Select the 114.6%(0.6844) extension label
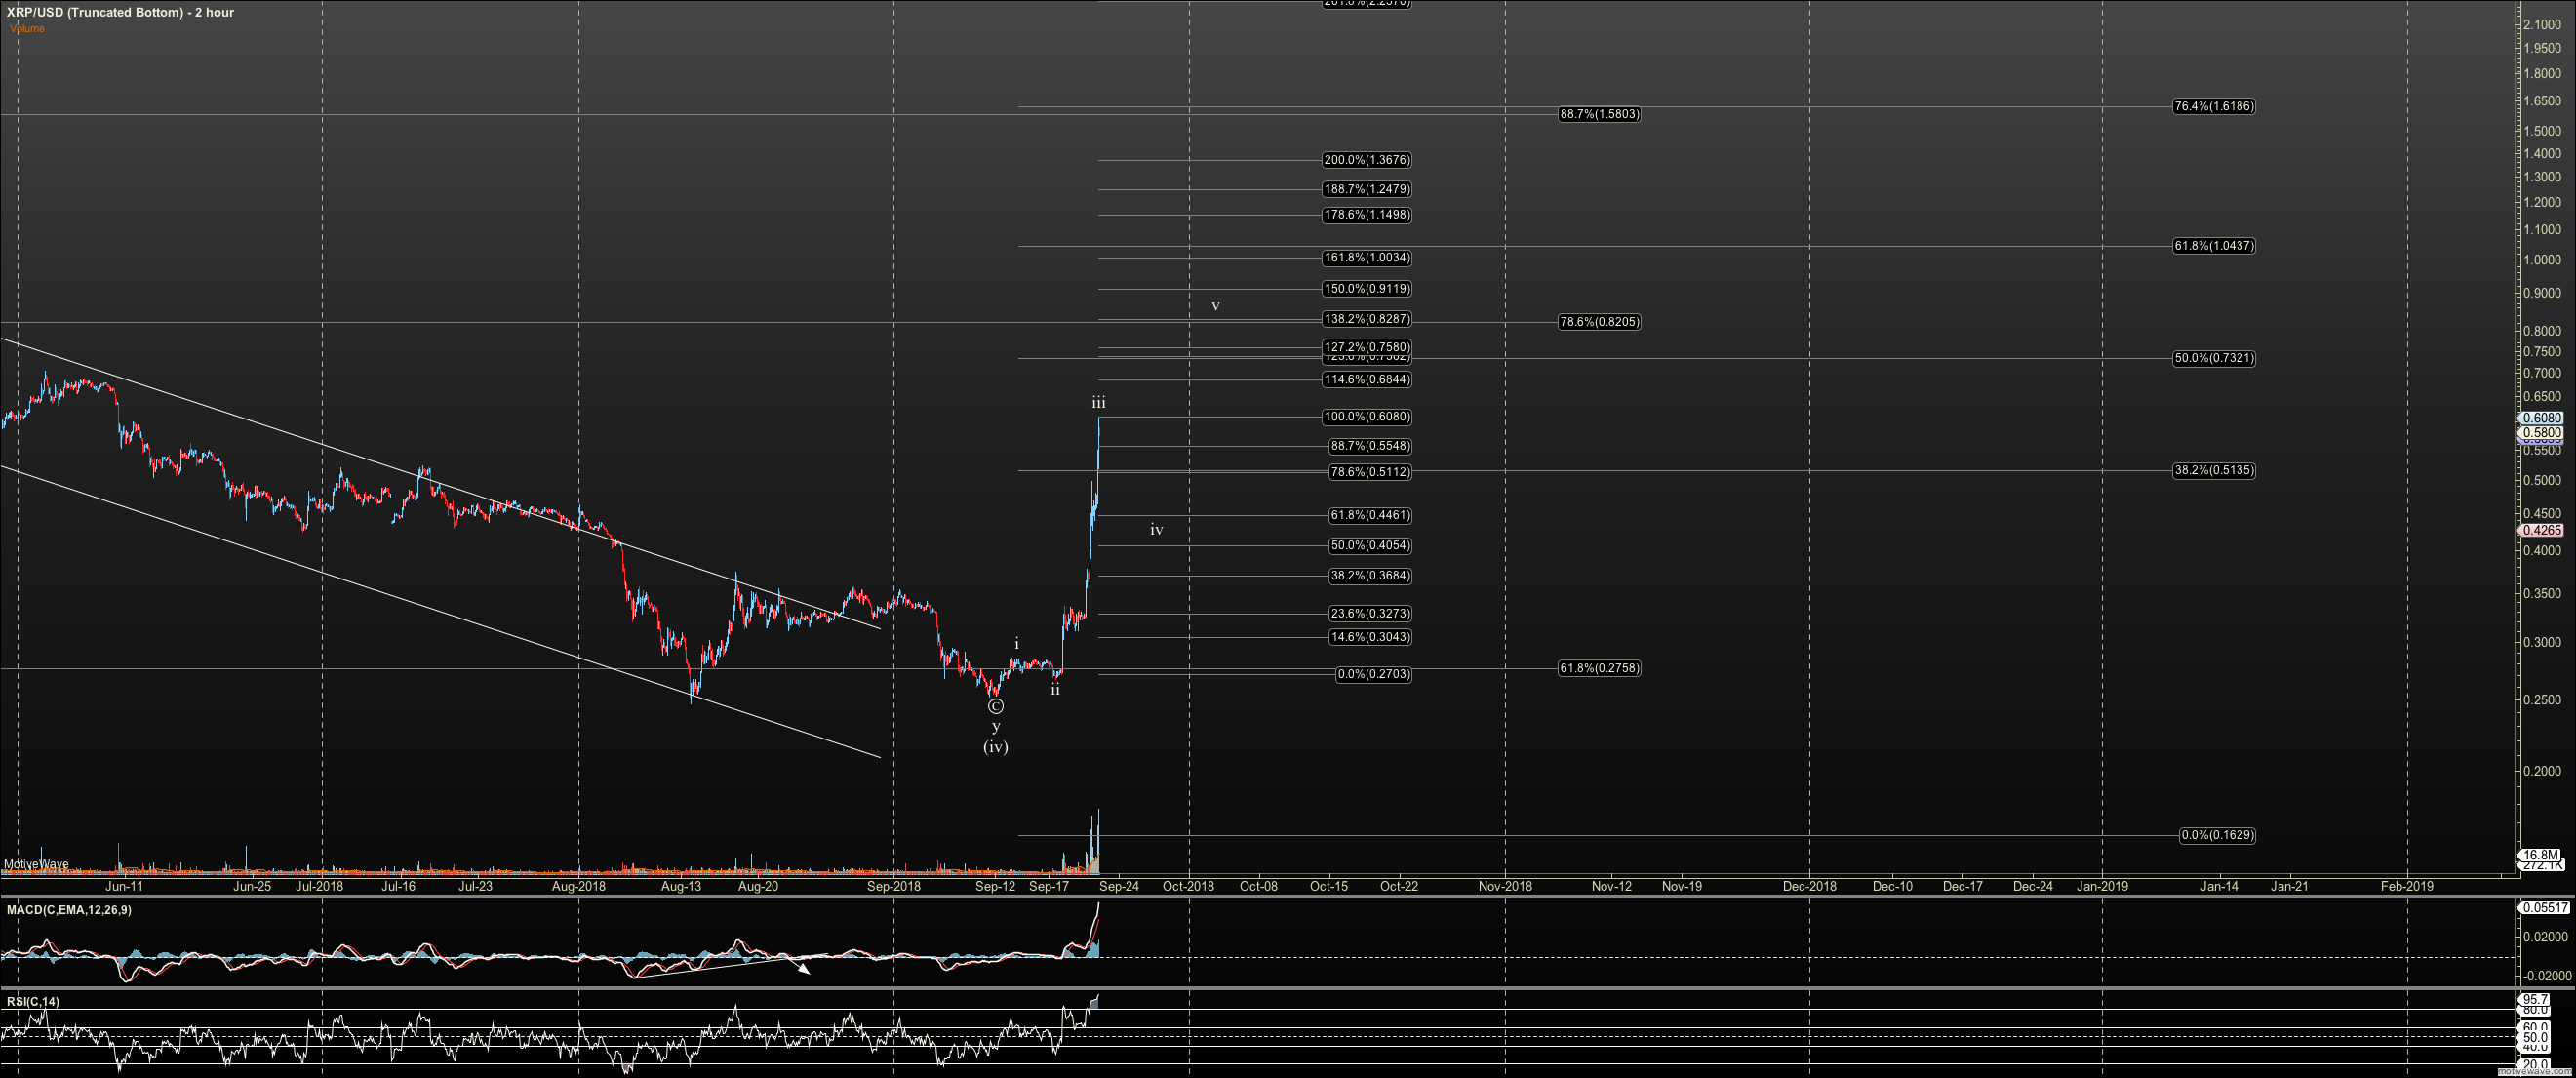The image size is (2576, 1078). click(x=1367, y=380)
